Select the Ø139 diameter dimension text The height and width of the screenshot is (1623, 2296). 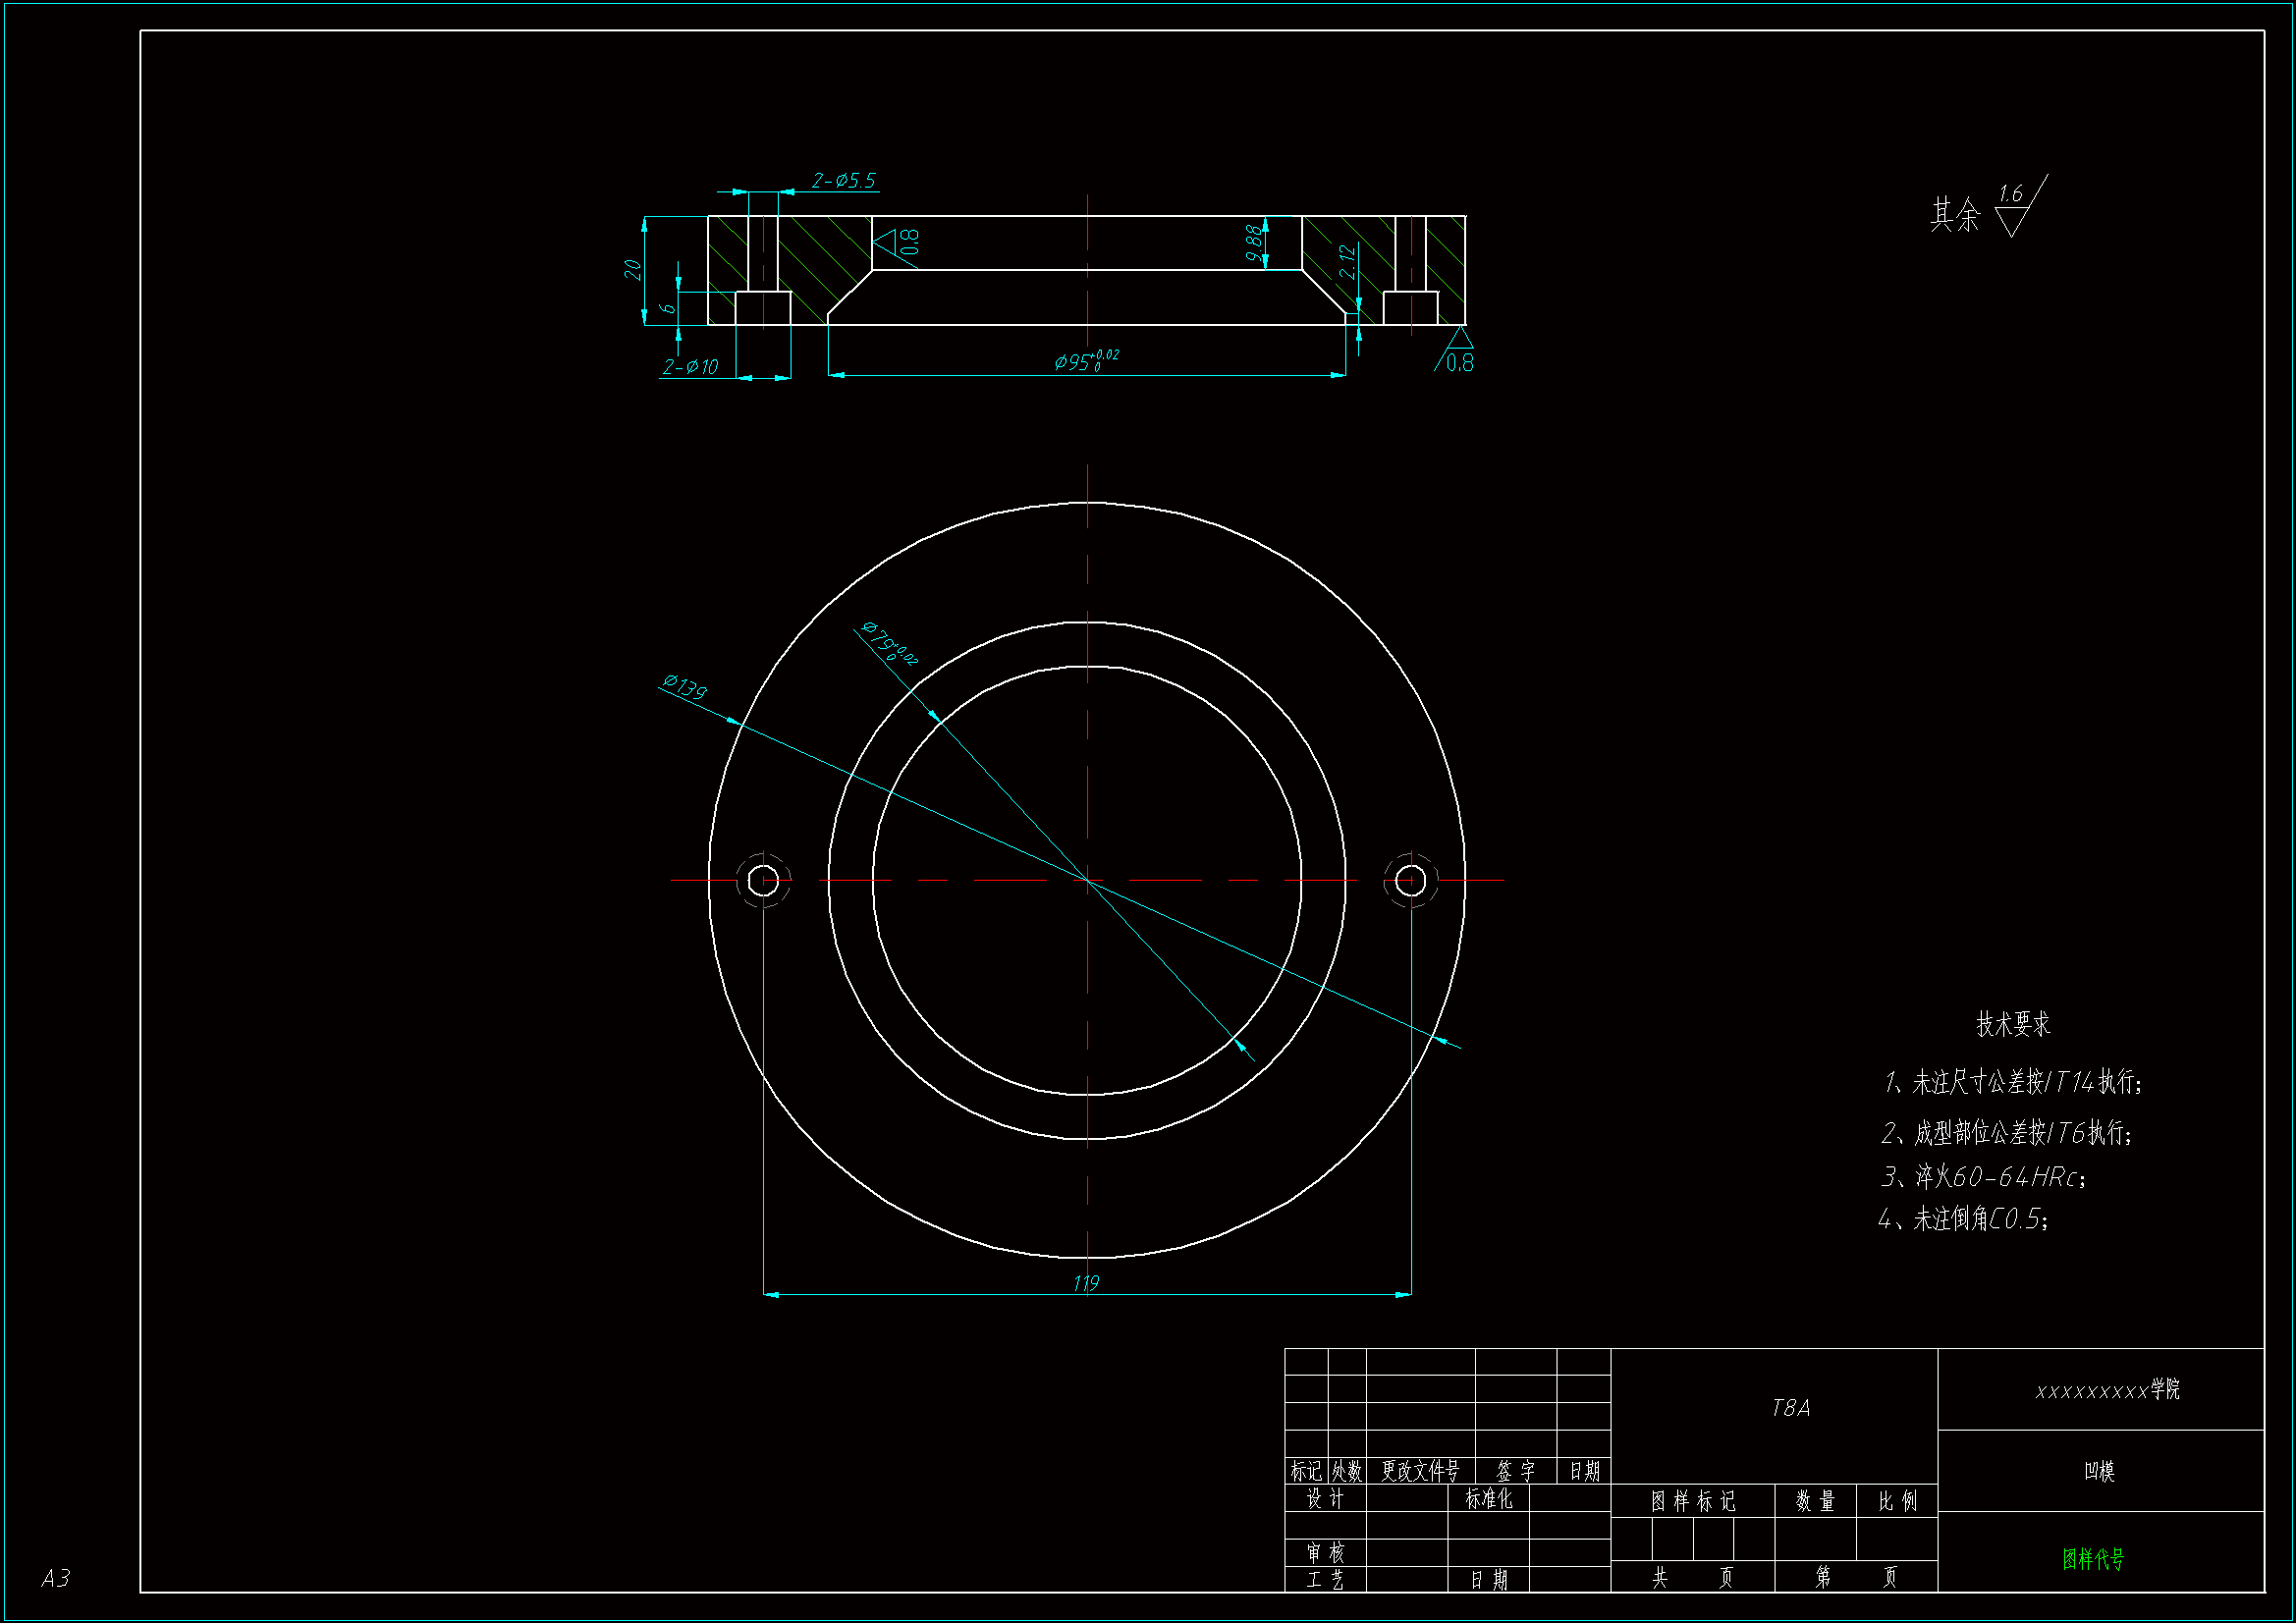(x=685, y=687)
